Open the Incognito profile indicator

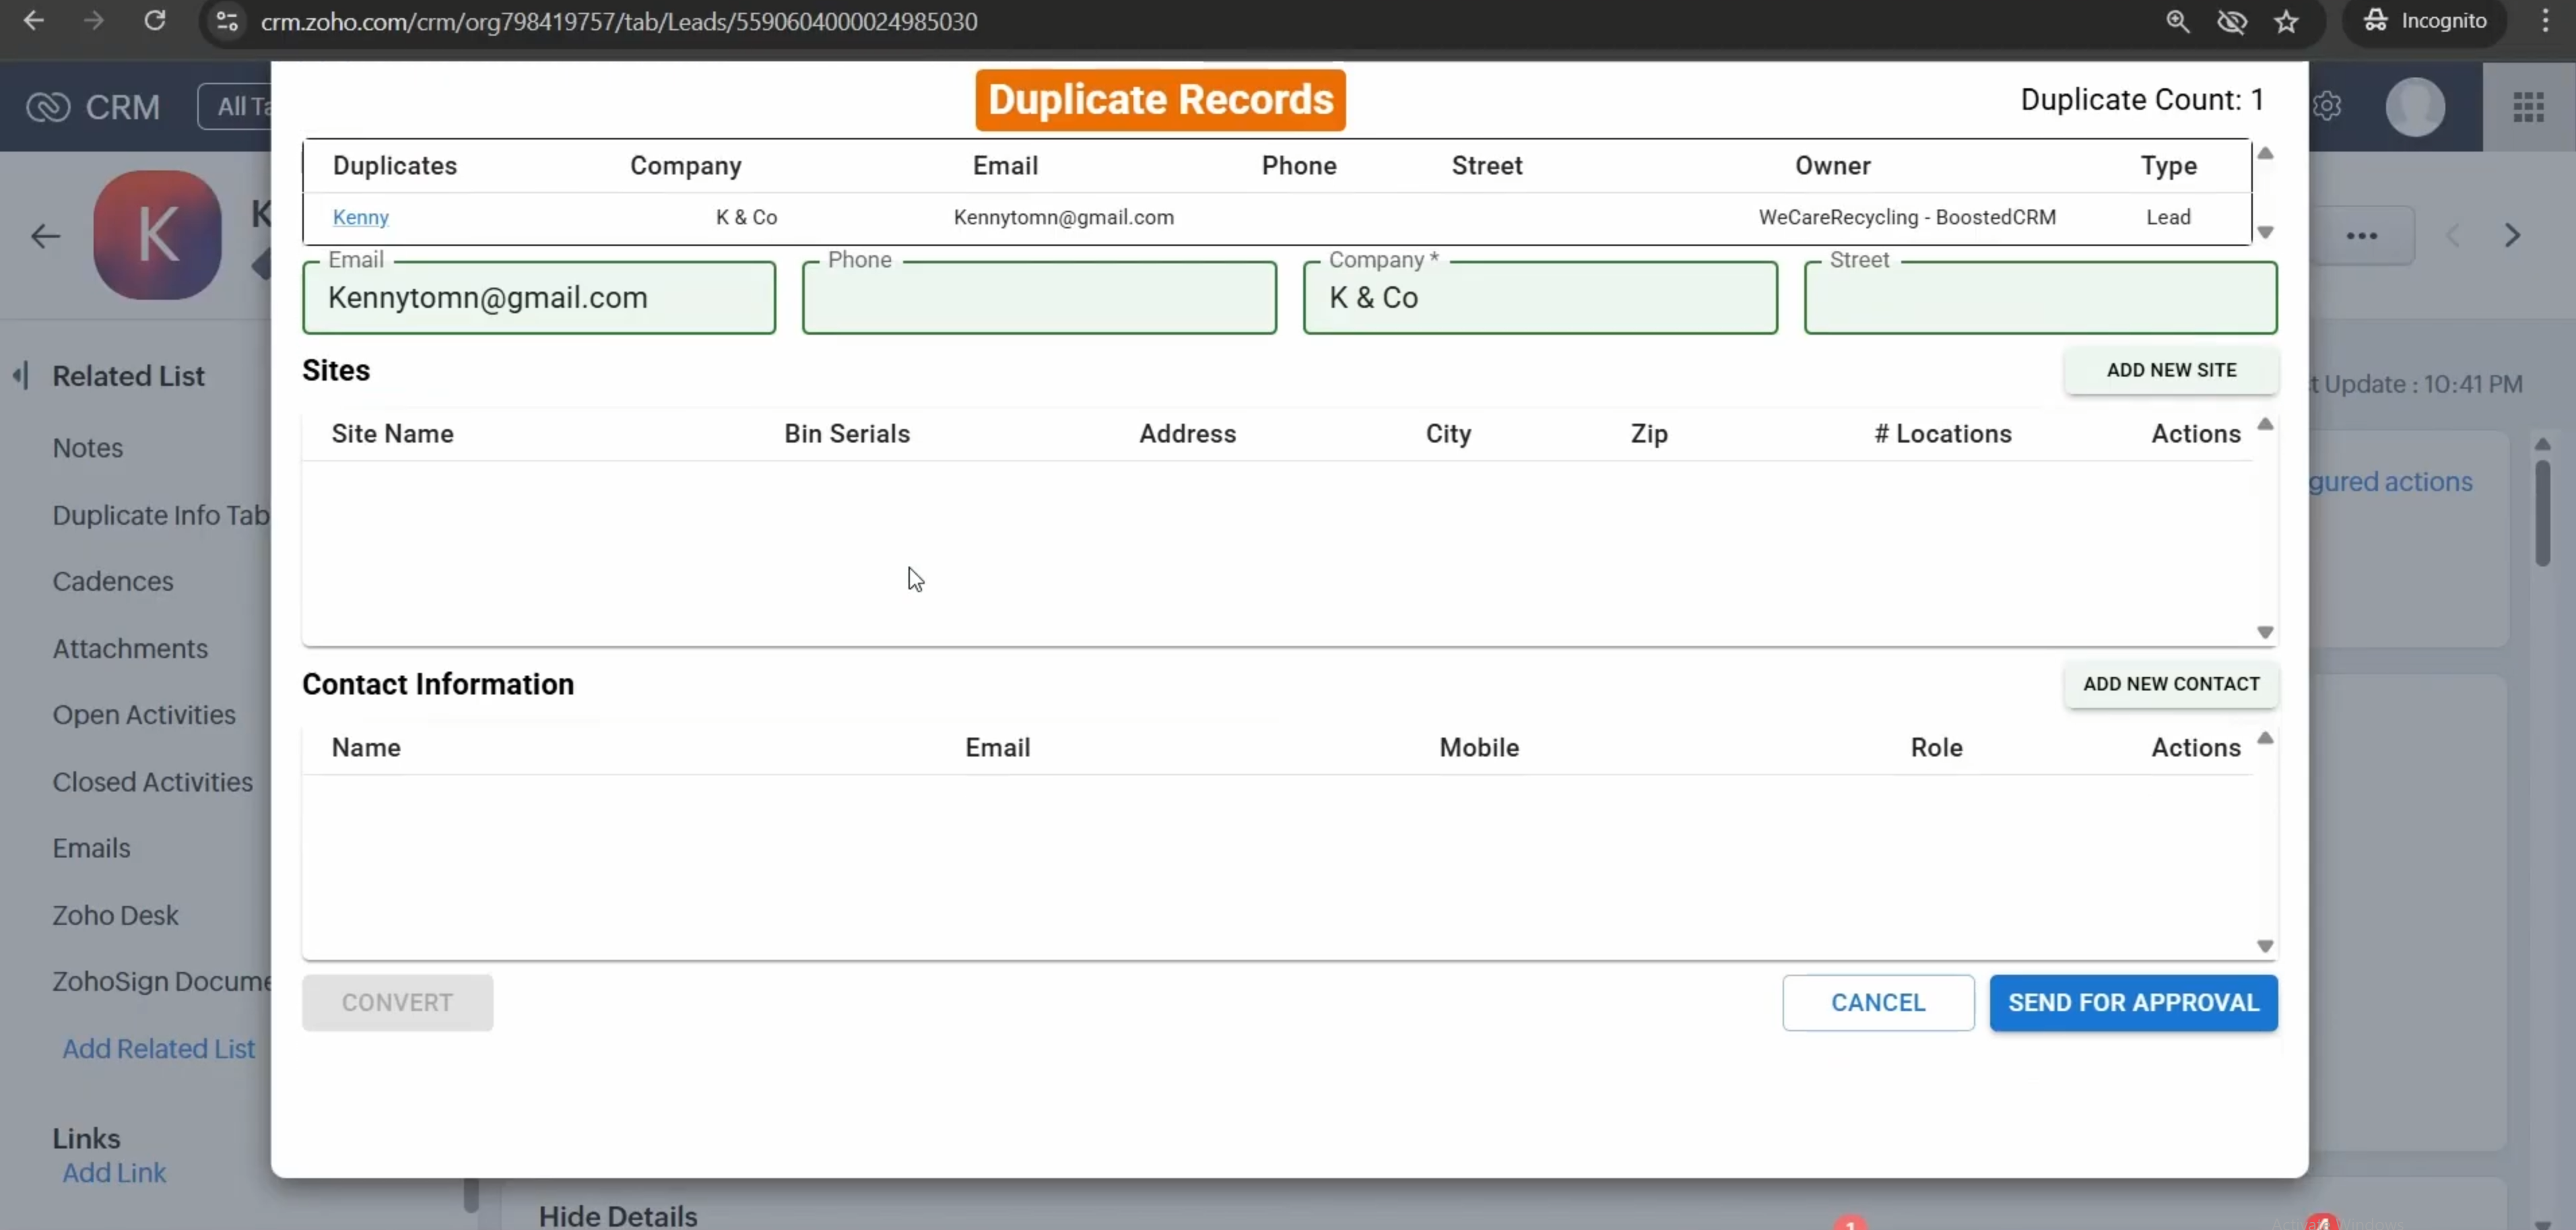[x=2425, y=21]
